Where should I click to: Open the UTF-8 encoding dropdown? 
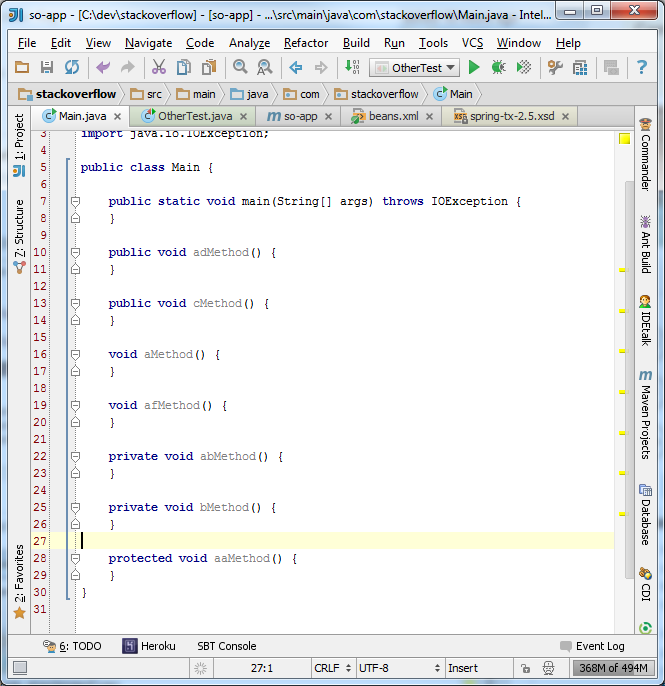399,668
